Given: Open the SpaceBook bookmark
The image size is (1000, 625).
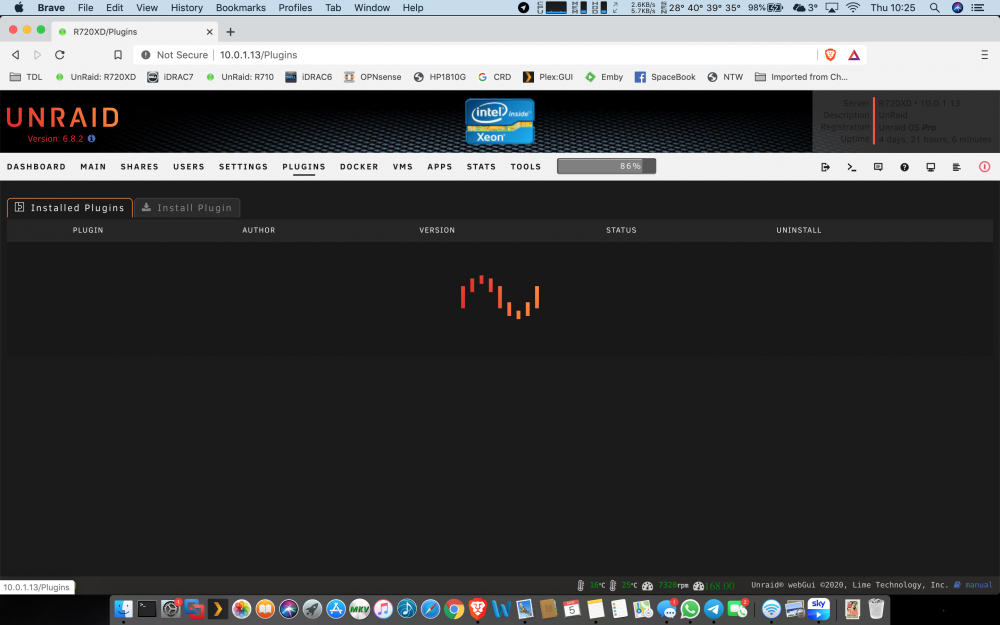Looking at the screenshot, I should pos(665,77).
